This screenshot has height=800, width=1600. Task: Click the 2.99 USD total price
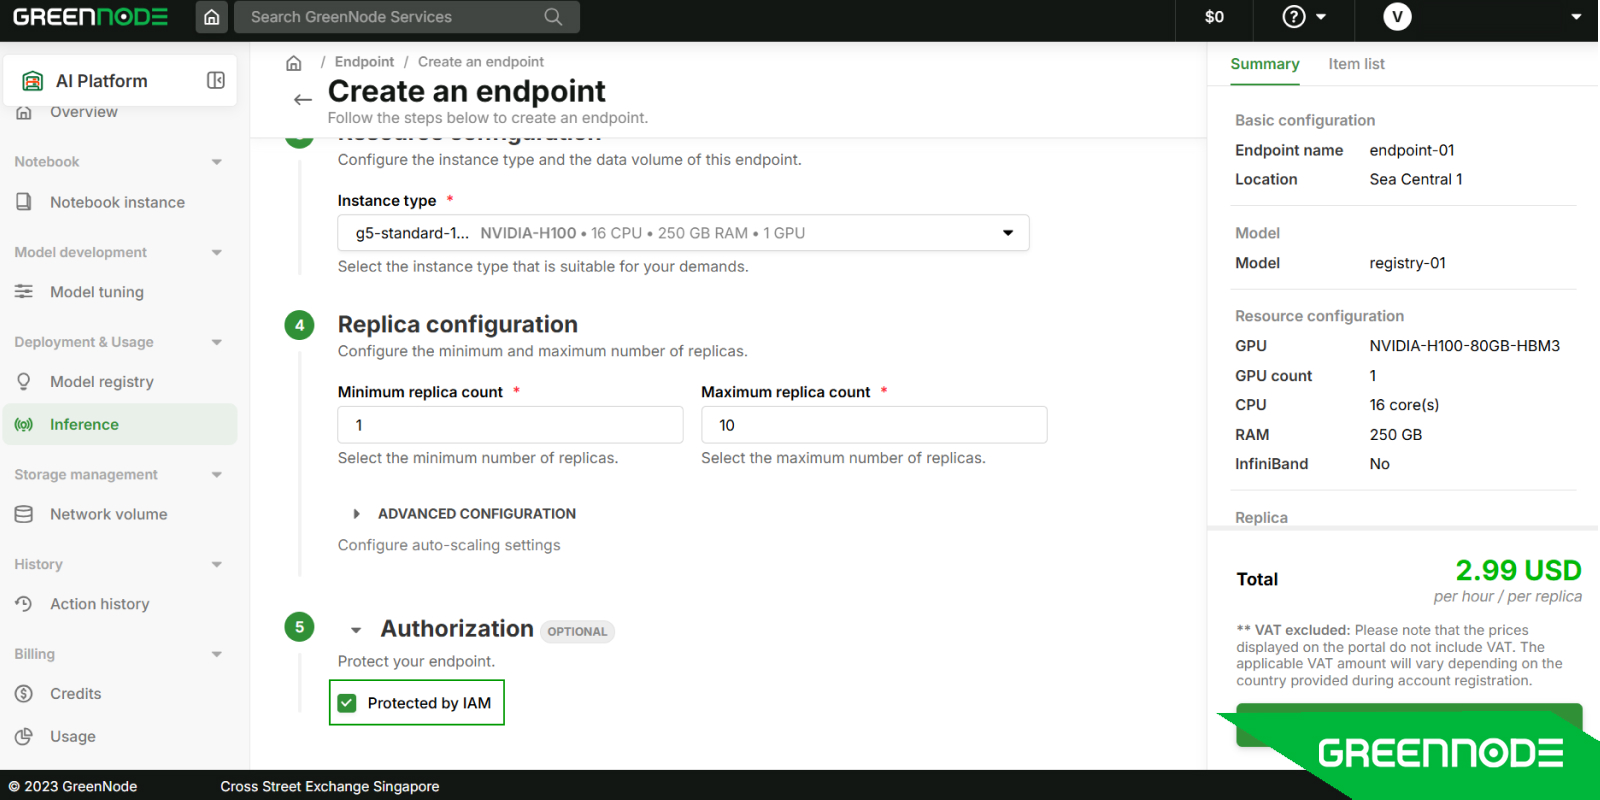[x=1518, y=570]
